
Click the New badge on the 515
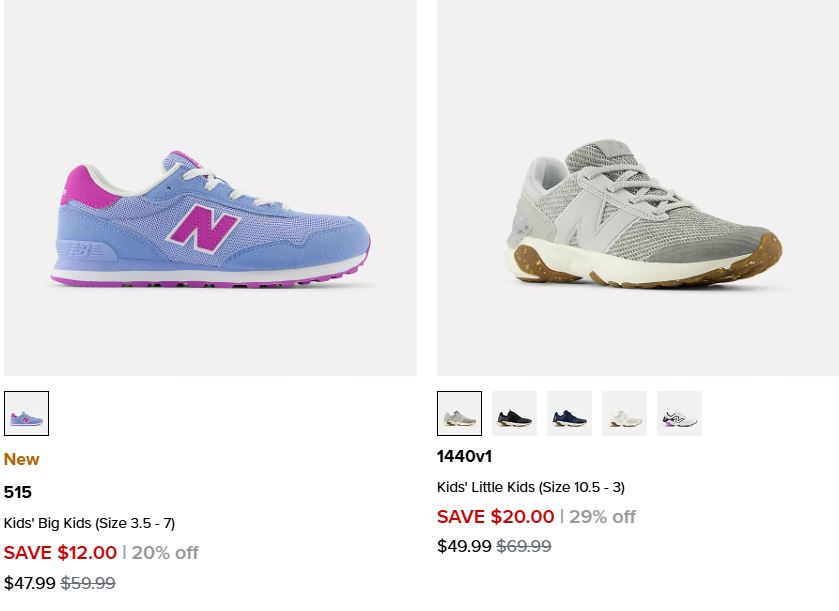(21, 460)
